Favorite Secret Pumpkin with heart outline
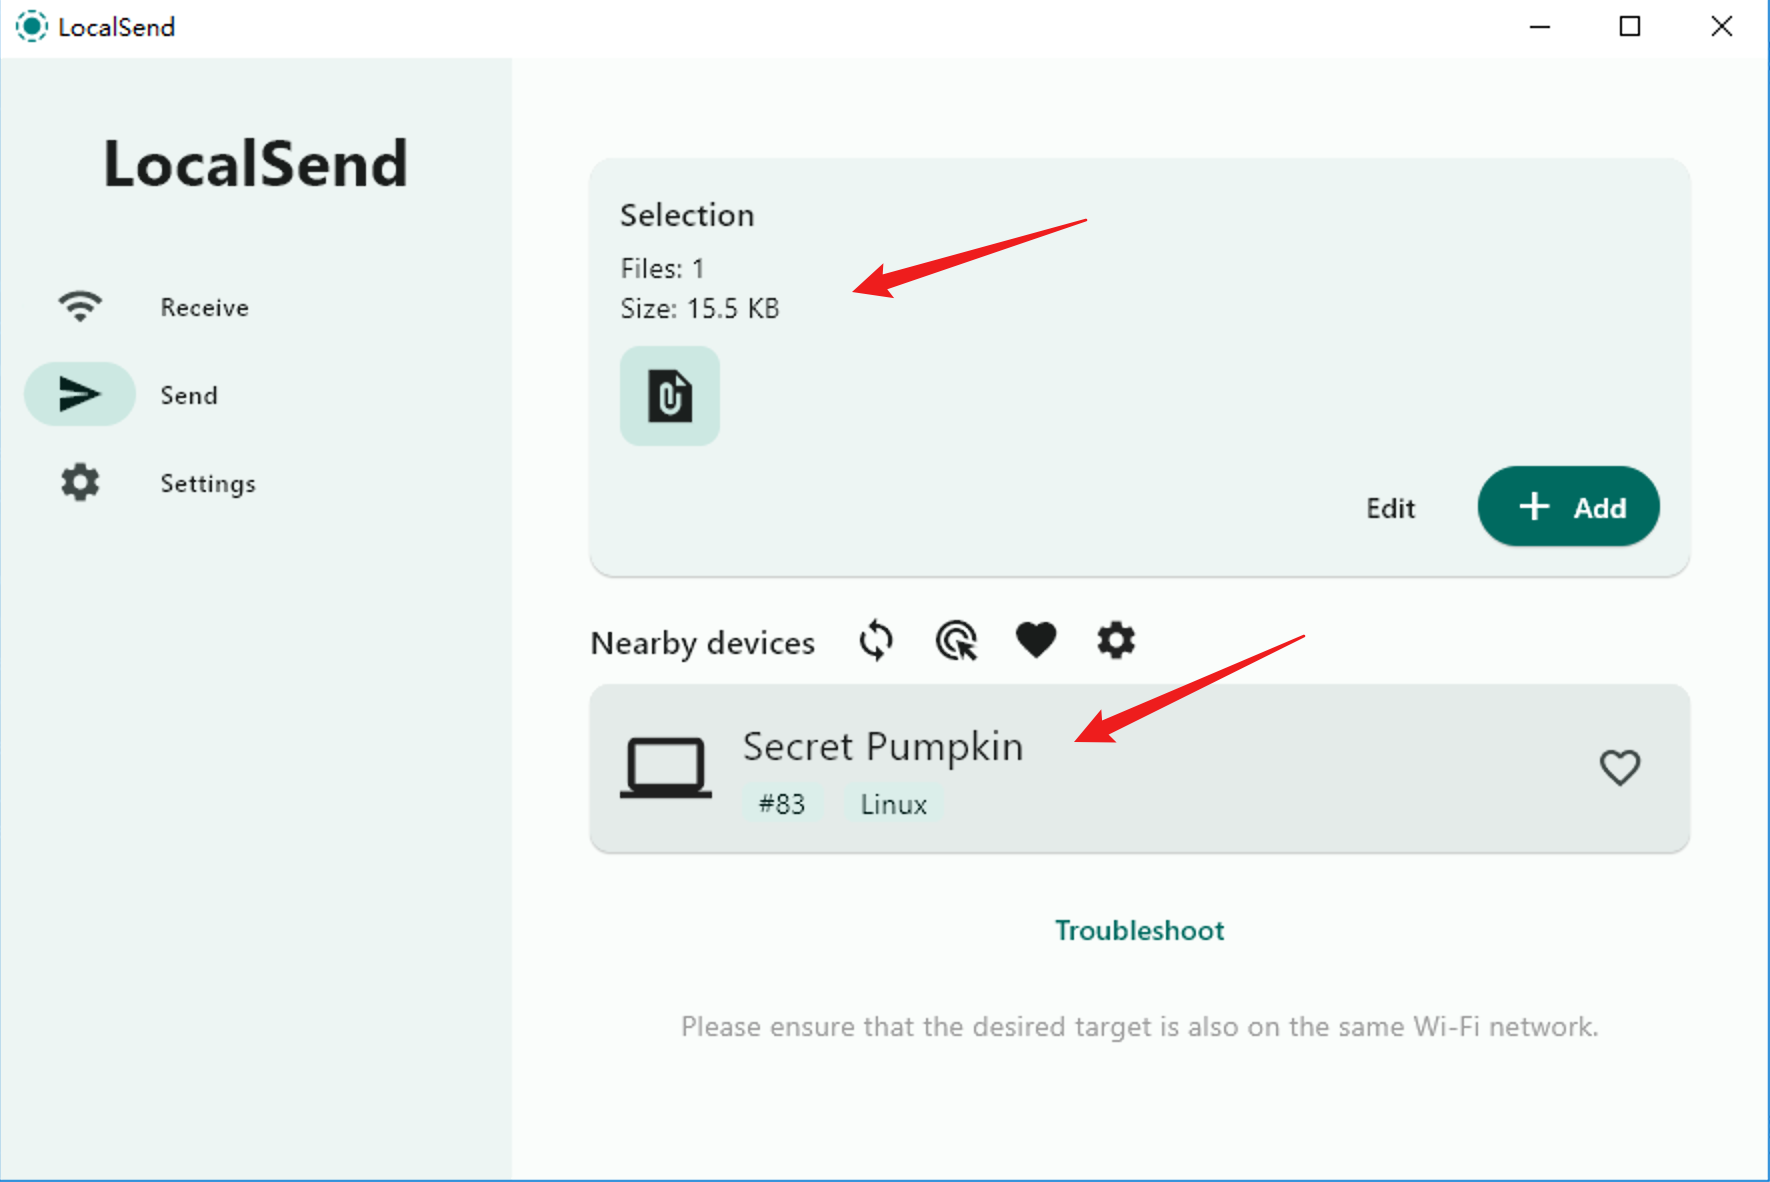The width and height of the screenshot is (1770, 1182). coord(1620,767)
